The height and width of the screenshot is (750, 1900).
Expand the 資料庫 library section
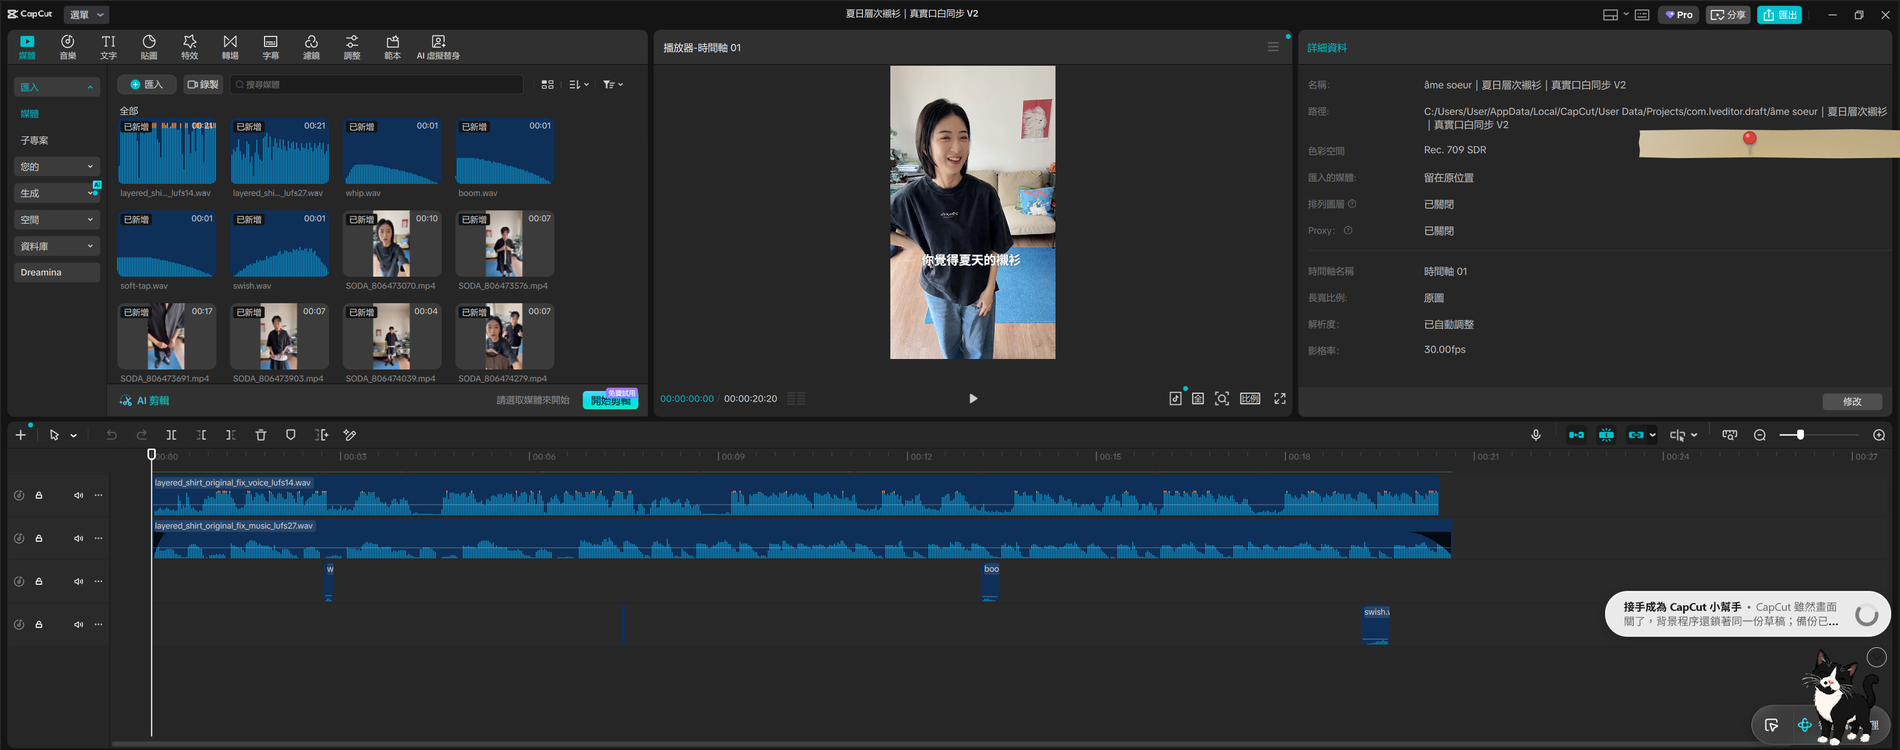(57, 246)
